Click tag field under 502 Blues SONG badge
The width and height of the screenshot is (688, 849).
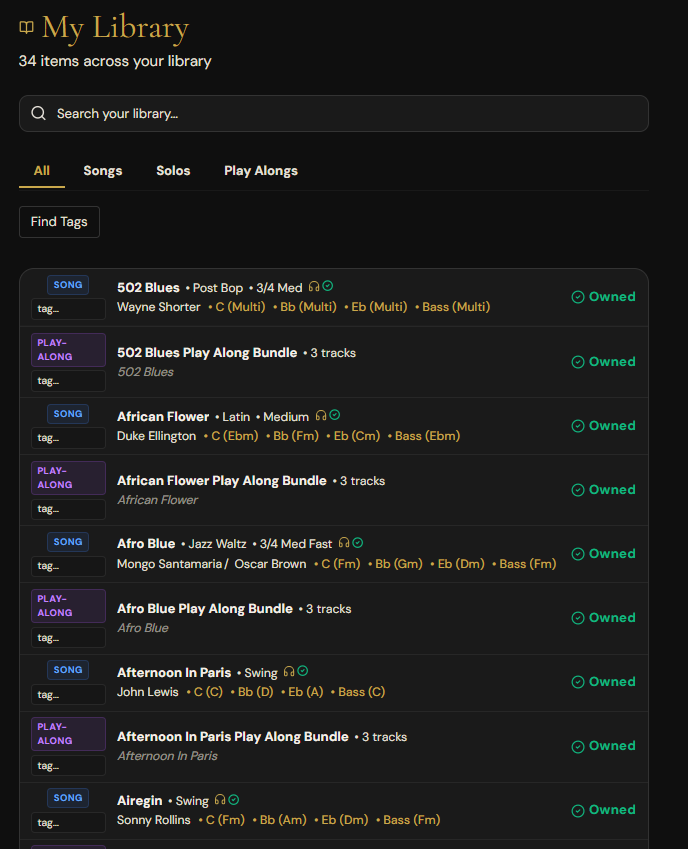point(68,309)
